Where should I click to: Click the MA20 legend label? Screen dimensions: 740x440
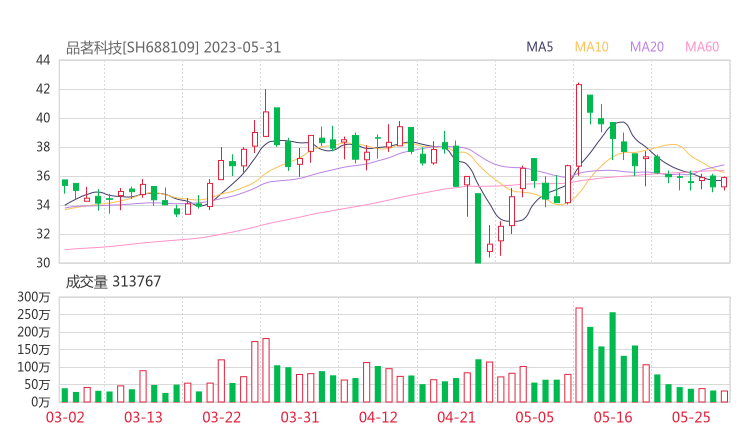coord(647,47)
